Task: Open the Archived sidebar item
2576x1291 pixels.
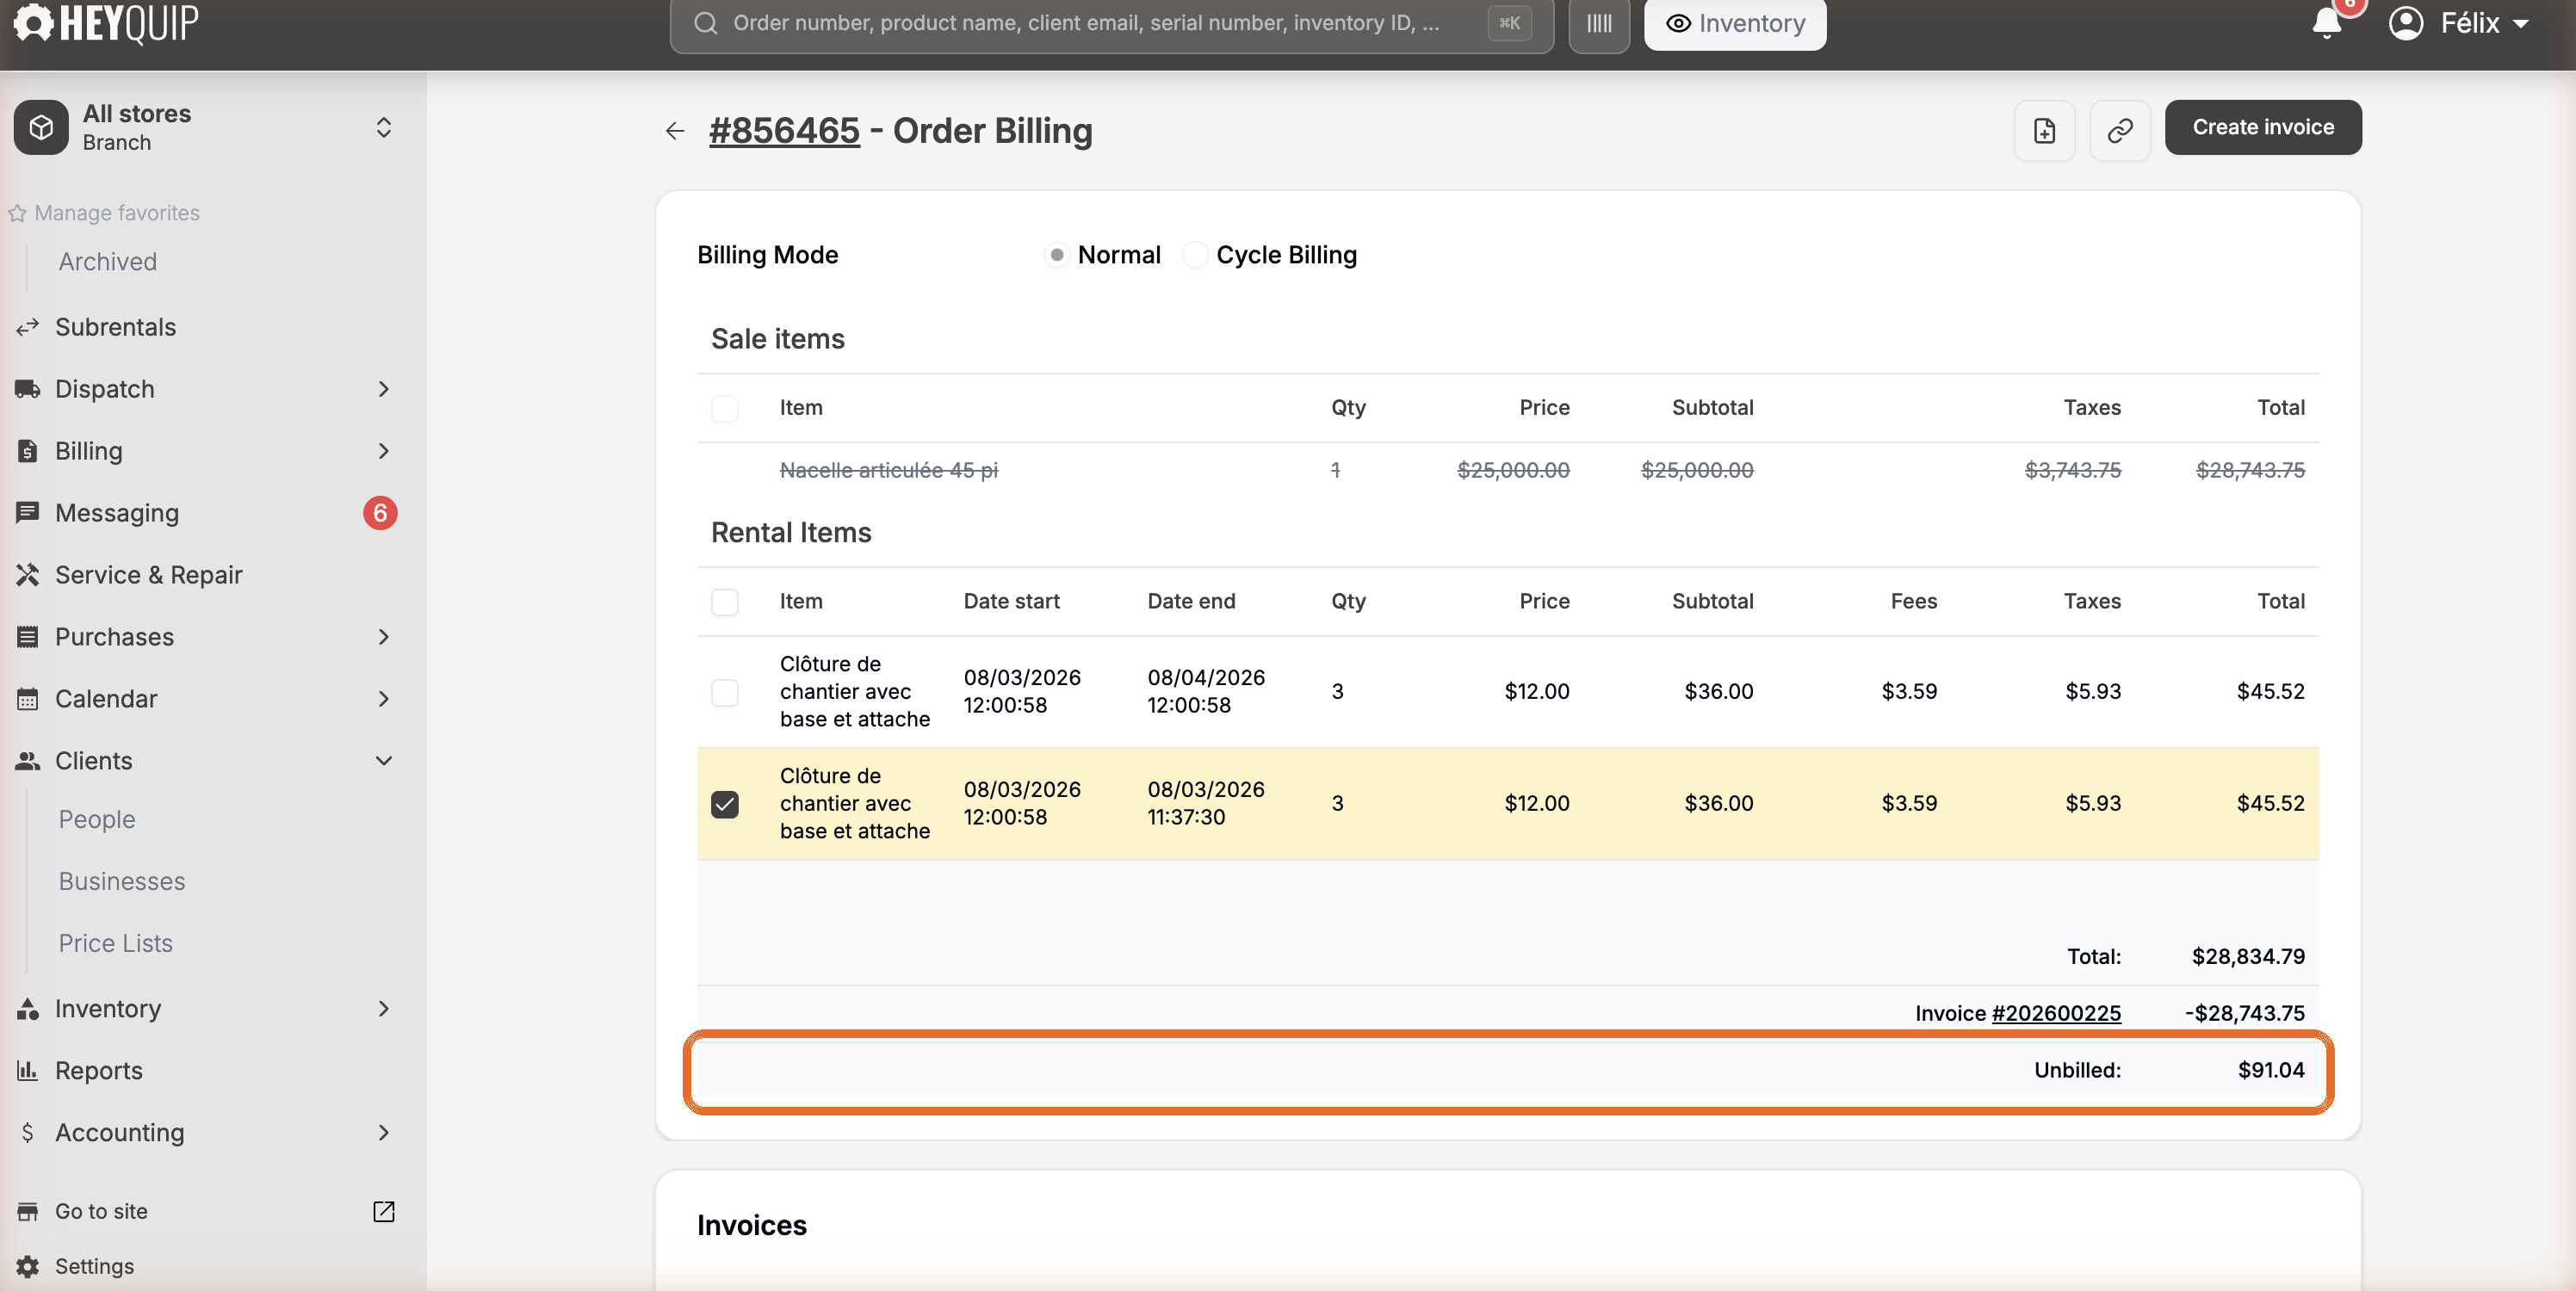Action: pos(108,262)
